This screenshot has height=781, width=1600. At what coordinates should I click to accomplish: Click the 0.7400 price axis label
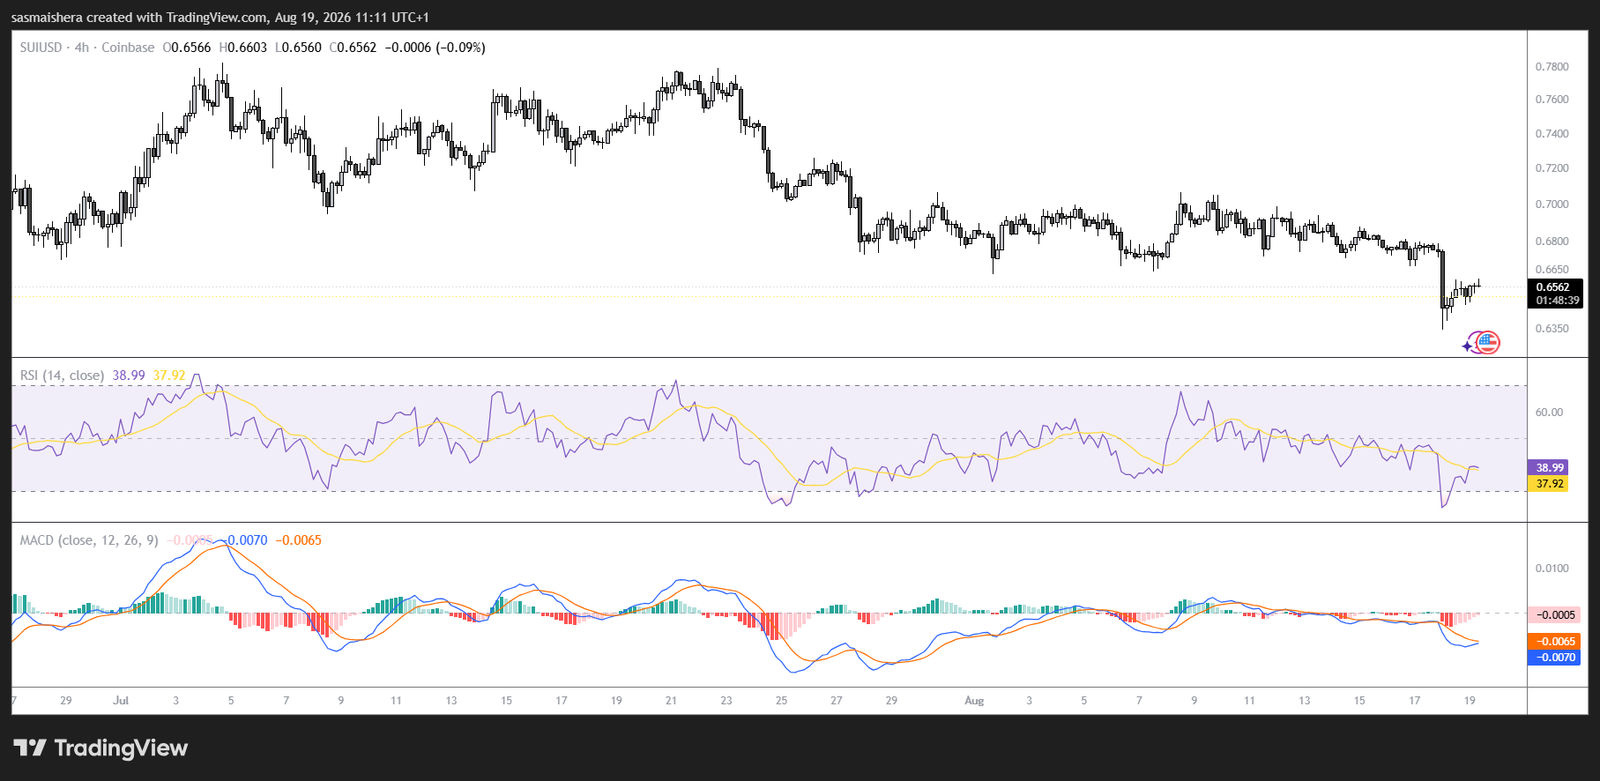1552,134
